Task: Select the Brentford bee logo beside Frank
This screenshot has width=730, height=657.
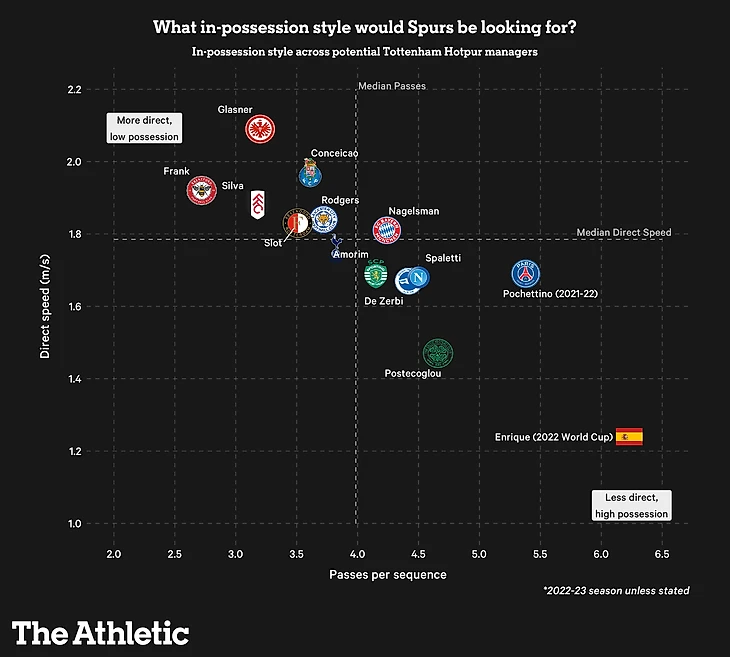Action: pos(202,190)
